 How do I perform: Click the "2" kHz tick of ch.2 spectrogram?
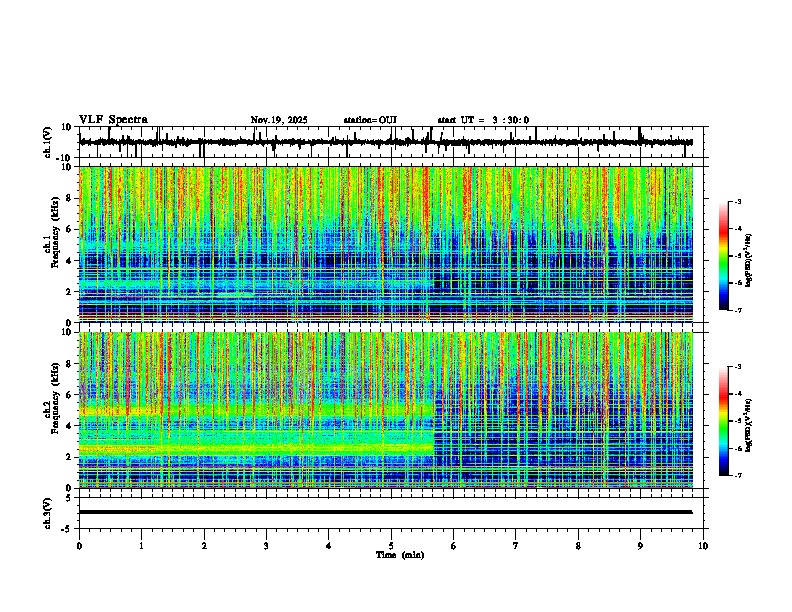tap(70, 457)
